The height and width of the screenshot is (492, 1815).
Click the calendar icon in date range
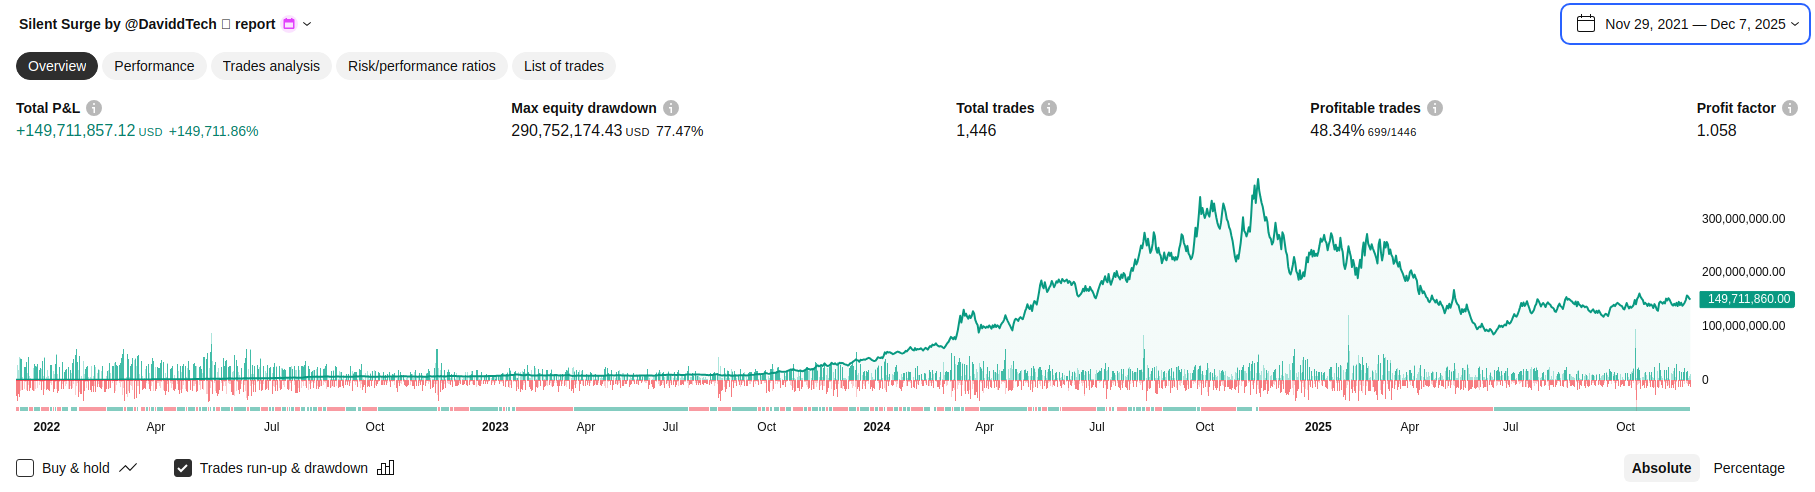(1586, 24)
